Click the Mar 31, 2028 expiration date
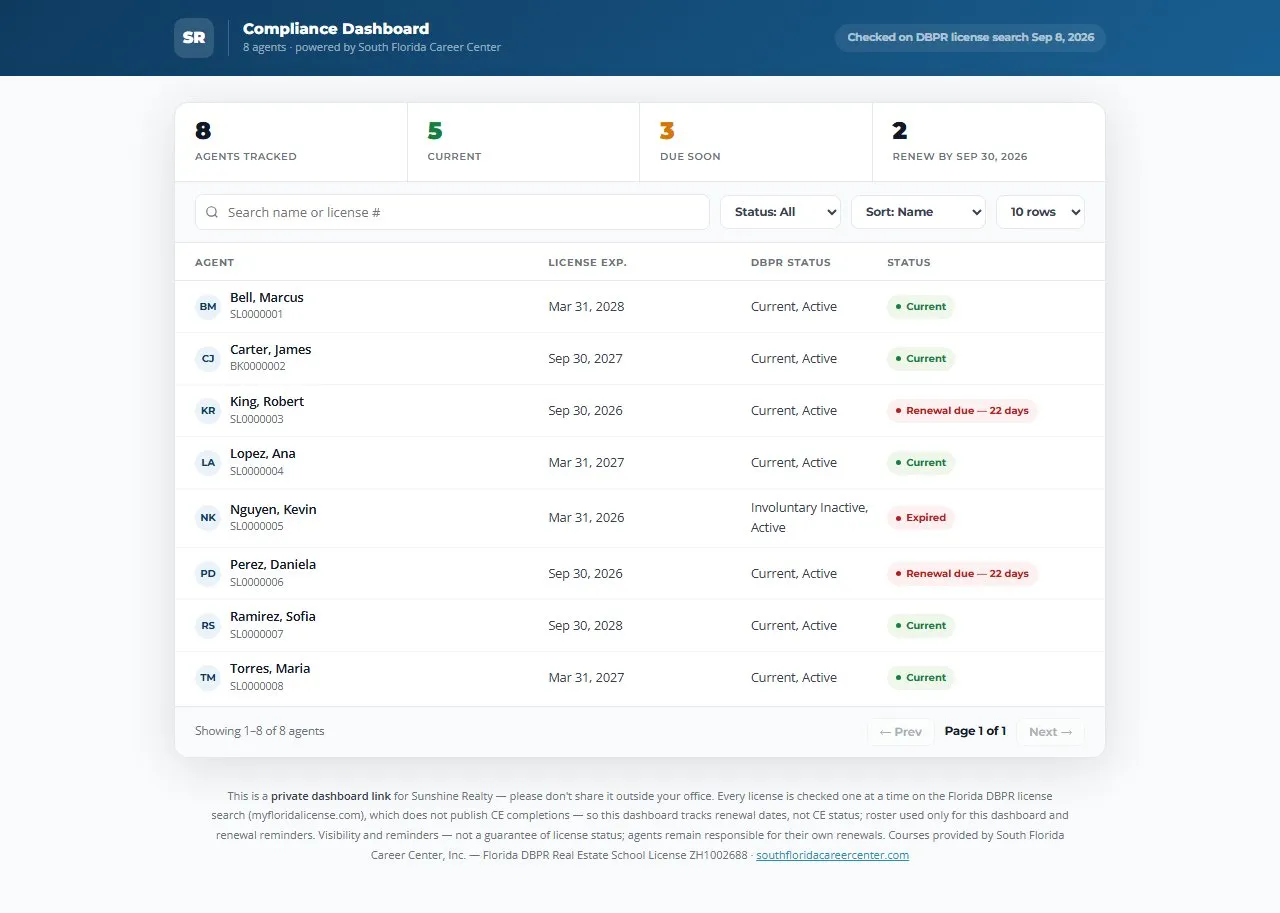This screenshot has height=913, width=1280. [586, 306]
